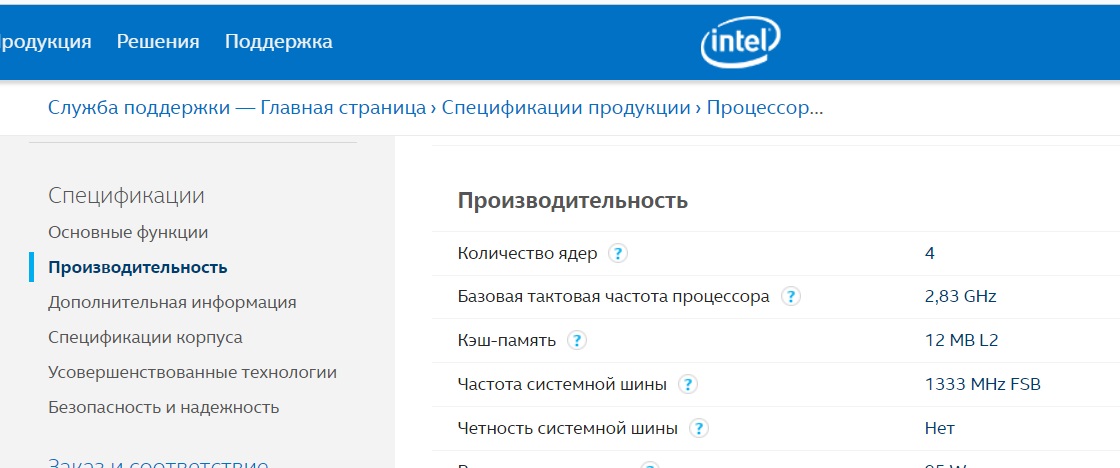Screen dimensions: 1120x468
Task: Open the Продукция menu
Action: pos(45,42)
